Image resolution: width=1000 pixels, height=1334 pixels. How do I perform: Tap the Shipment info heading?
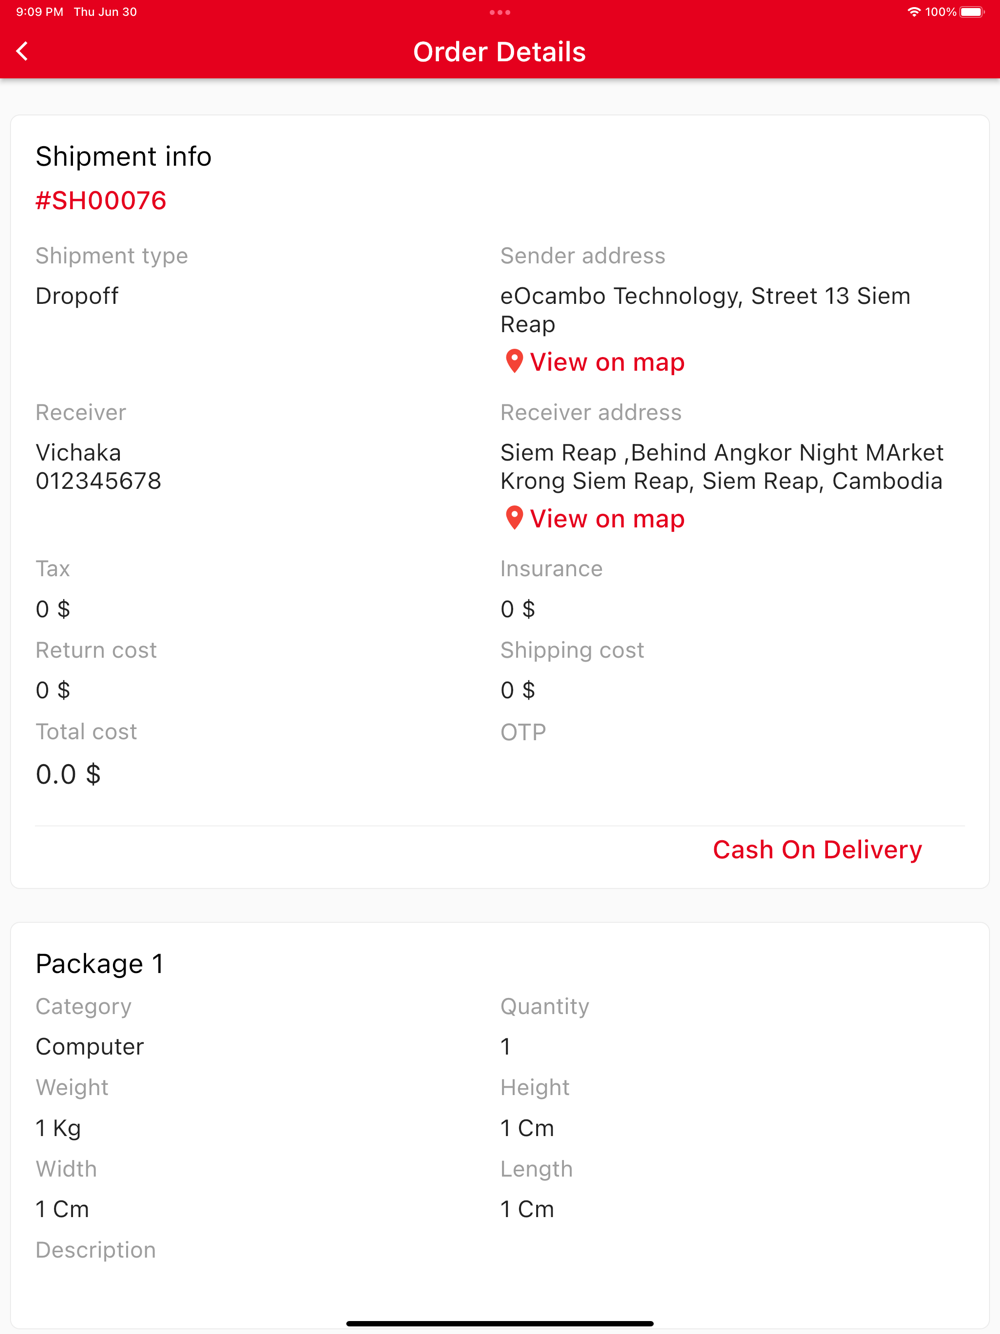point(123,157)
